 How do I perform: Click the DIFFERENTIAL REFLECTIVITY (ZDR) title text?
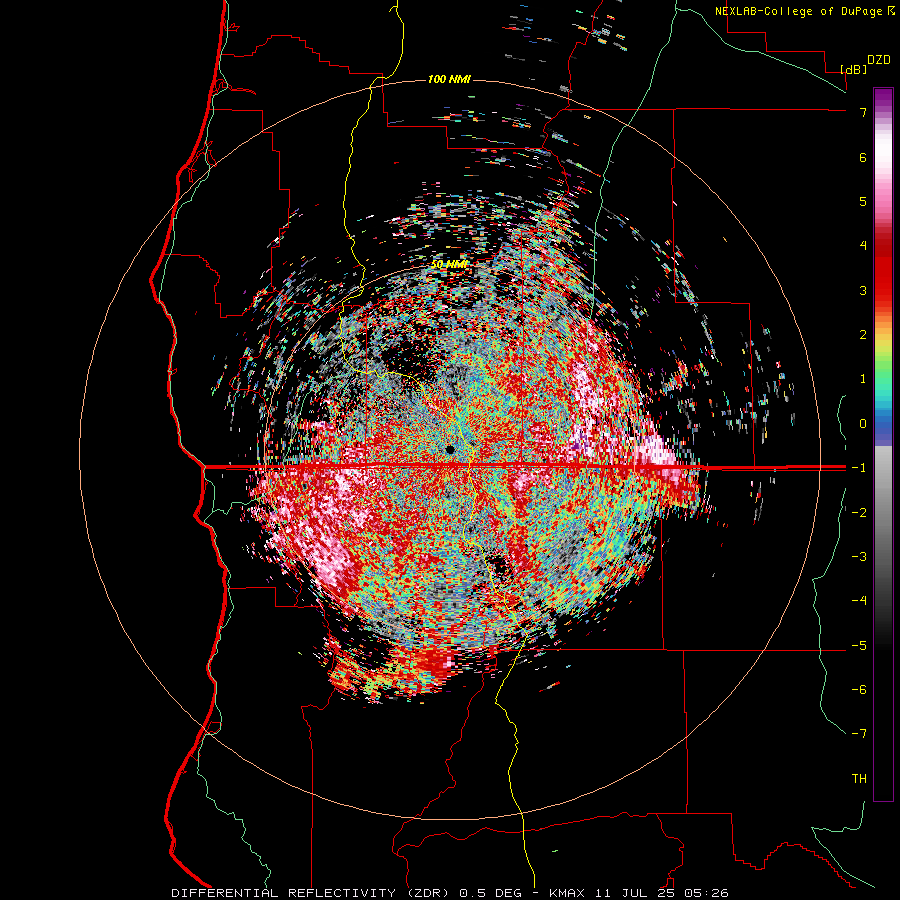pyautogui.click(x=312, y=893)
